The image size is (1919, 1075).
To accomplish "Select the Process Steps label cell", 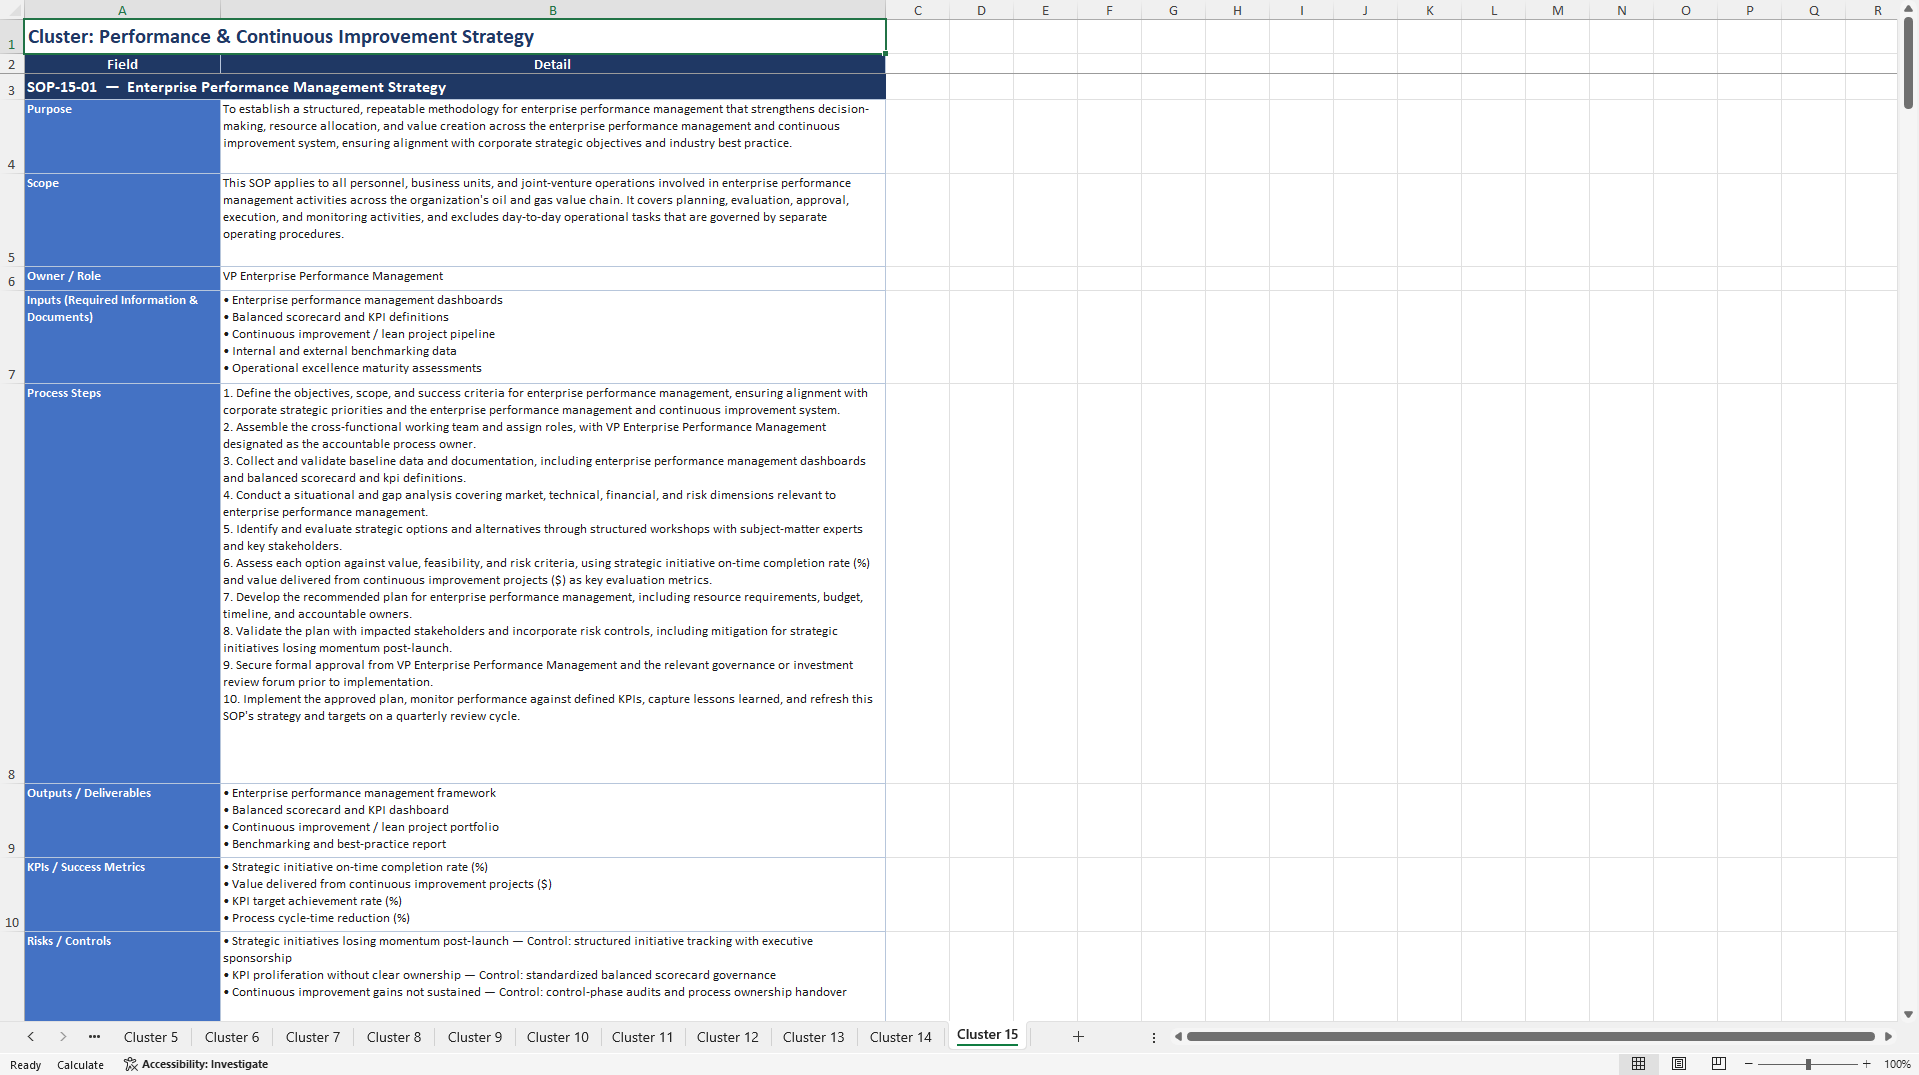I will click(x=122, y=584).
